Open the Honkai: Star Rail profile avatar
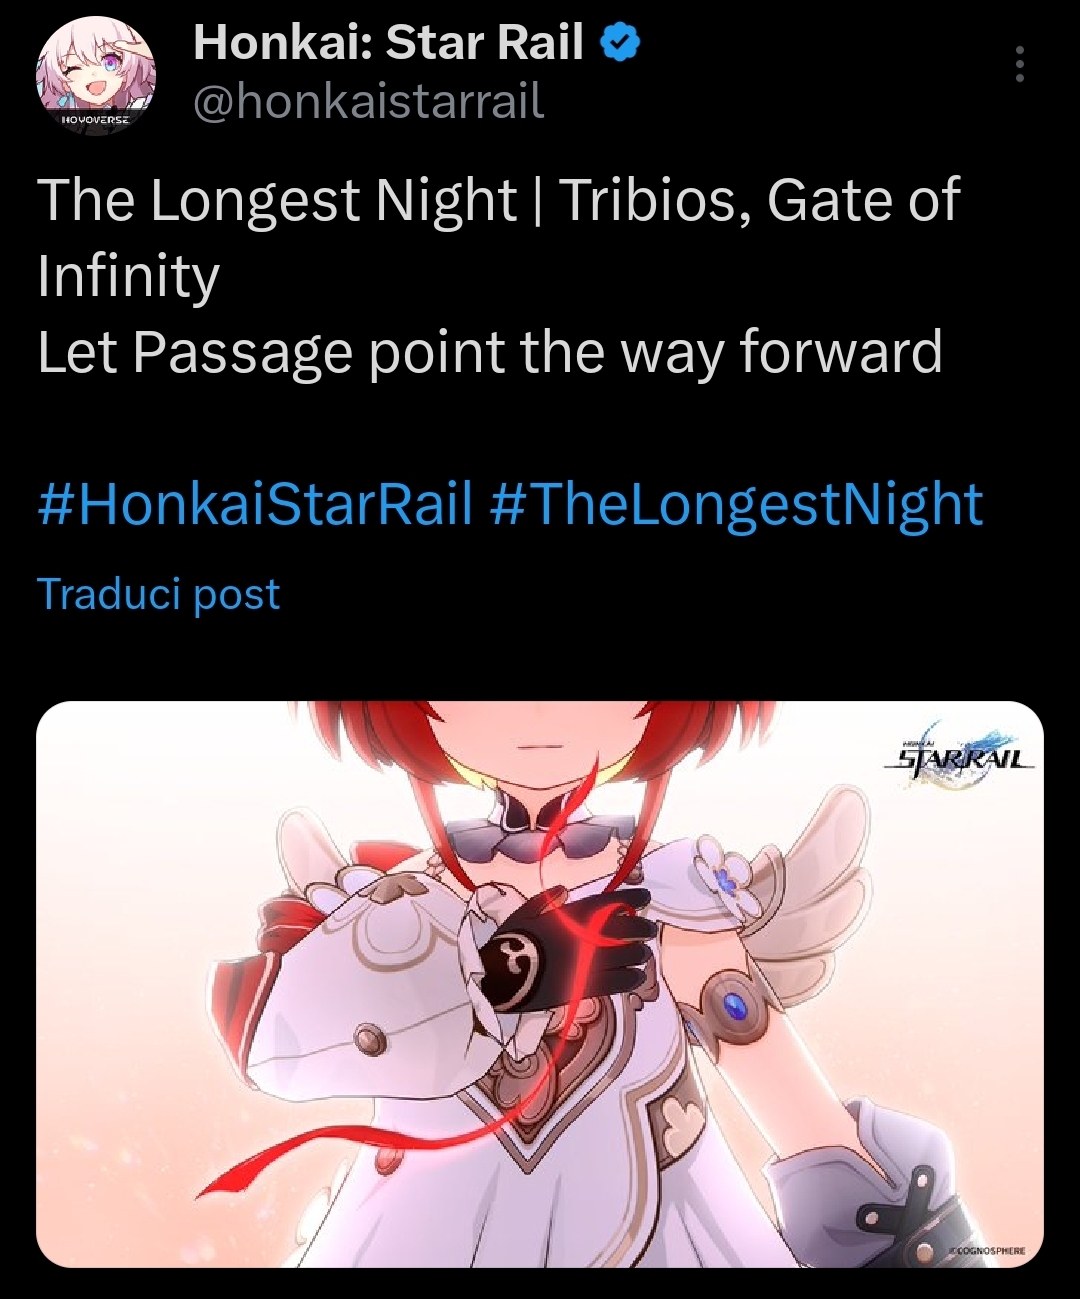The image size is (1080, 1299). click(x=96, y=76)
